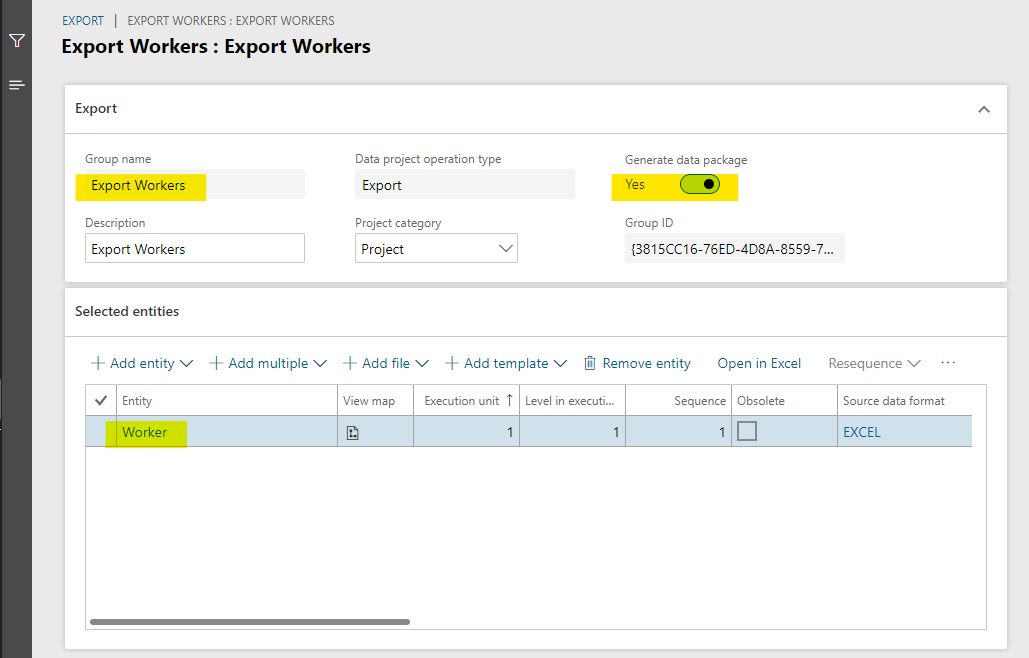Expand the navigation pane hamburger icon

(16, 84)
